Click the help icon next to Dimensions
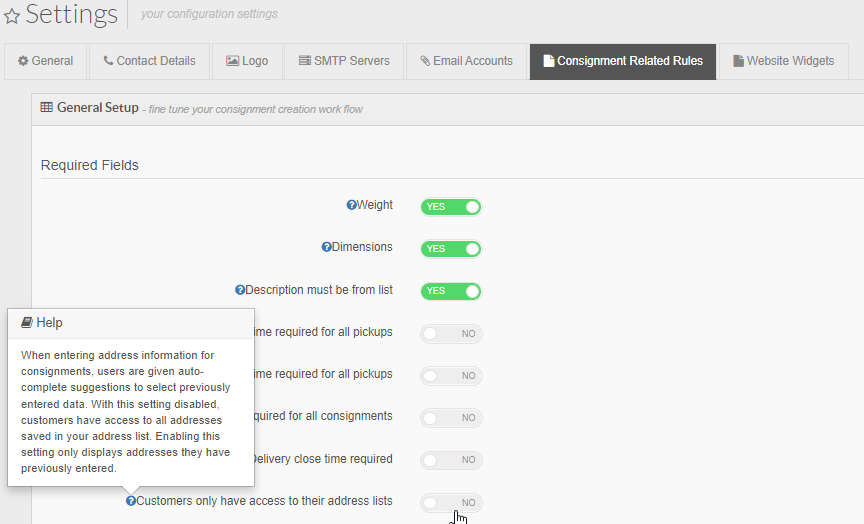The width and height of the screenshot is (864, 524). coord(326,247)
